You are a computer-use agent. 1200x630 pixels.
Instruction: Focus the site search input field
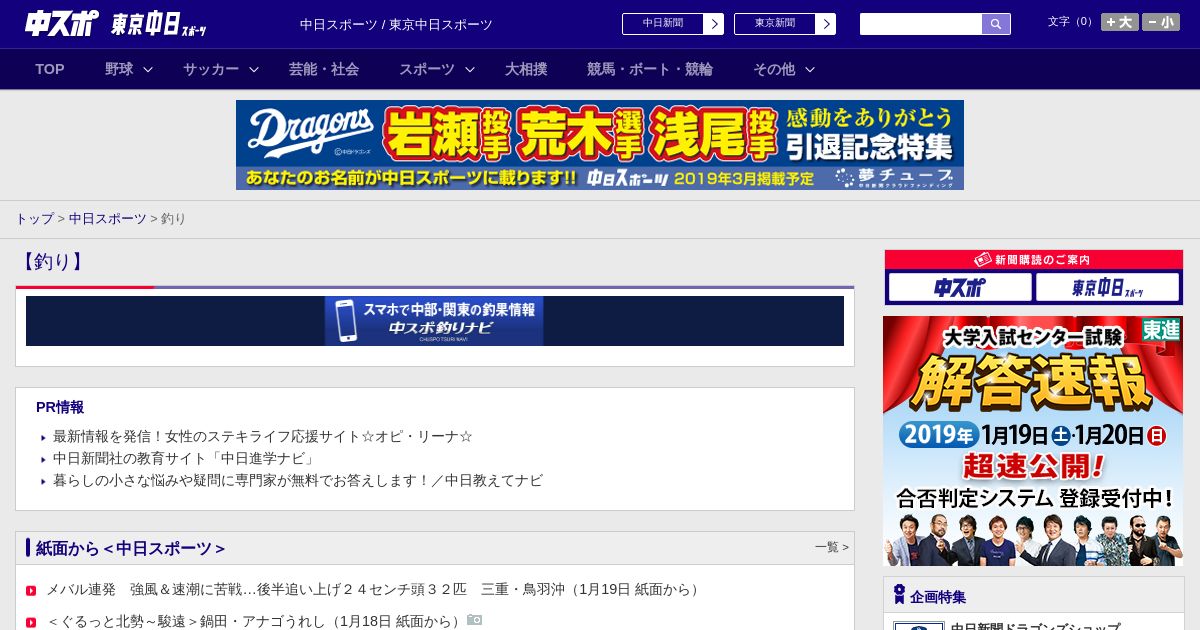coord(921,24)
